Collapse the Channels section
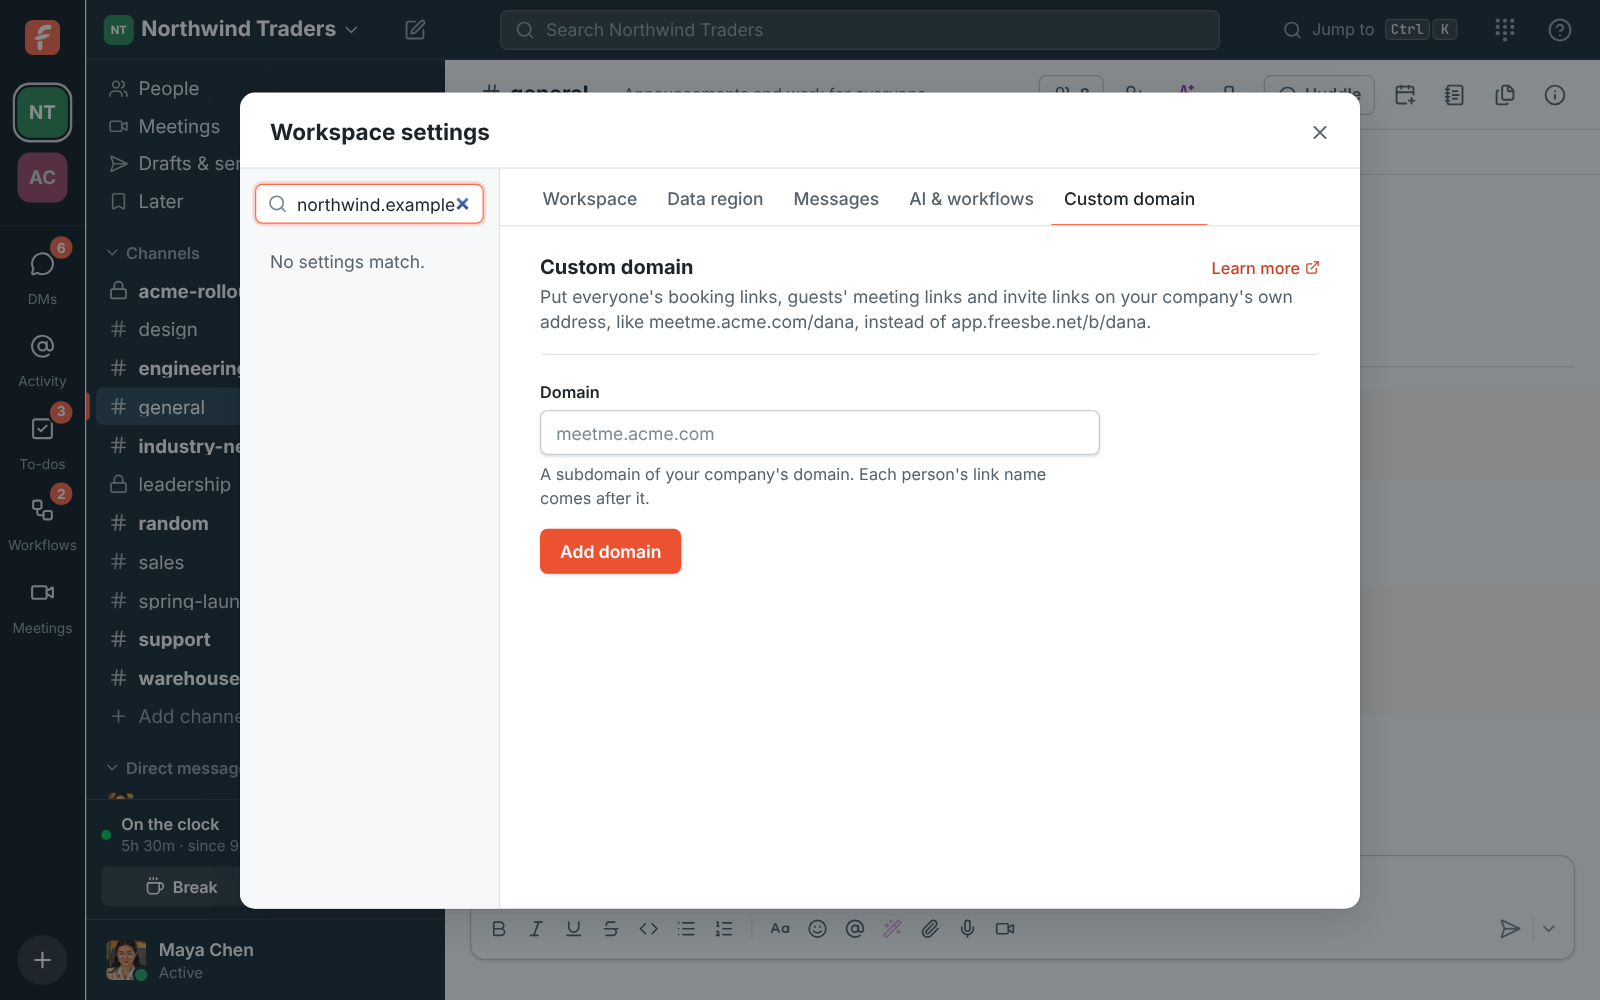The width and height of the screenshot is (1600, 1000). (153, 253)
